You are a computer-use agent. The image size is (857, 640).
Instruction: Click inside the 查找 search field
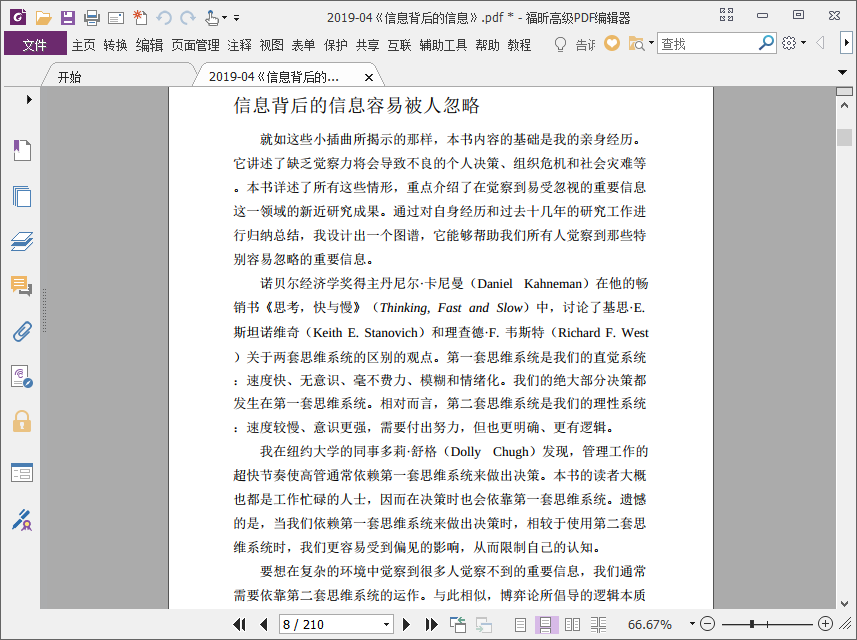coord(707,43)
